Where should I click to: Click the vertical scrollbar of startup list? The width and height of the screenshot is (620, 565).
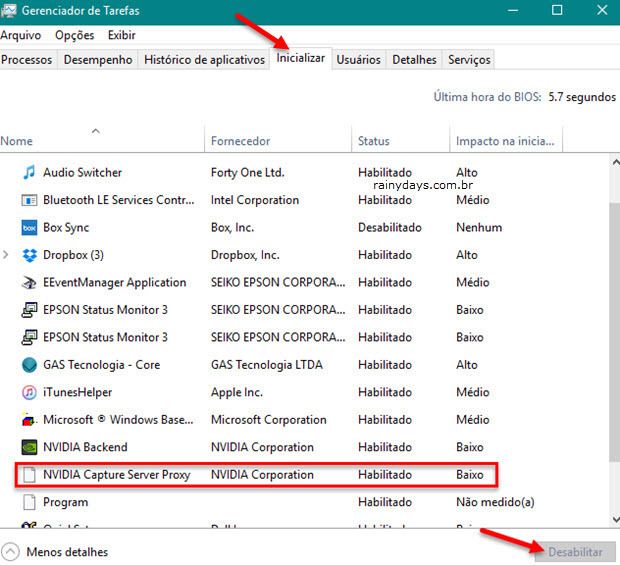pyautogui.click(x=612, y=300)
